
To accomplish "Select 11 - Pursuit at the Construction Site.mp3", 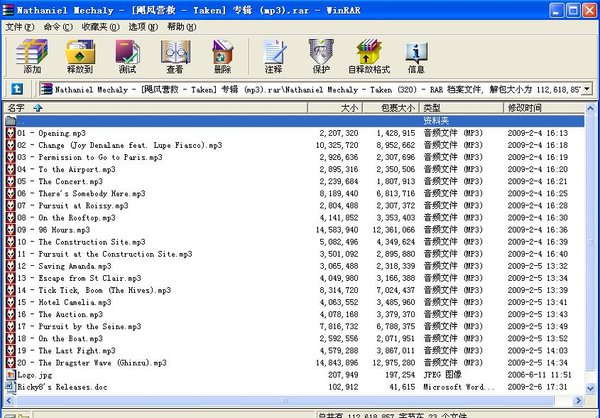I will [x=104, y=254].
